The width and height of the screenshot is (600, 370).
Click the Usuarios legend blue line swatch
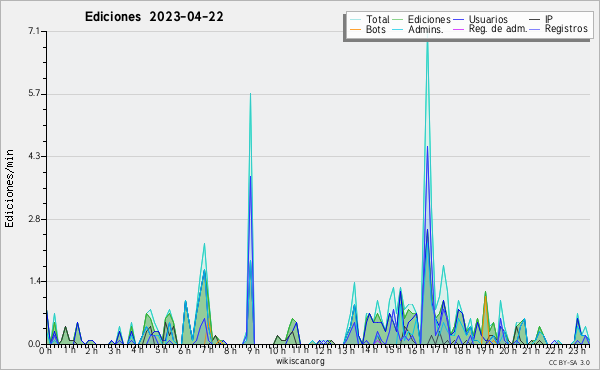tap(458, 19)
